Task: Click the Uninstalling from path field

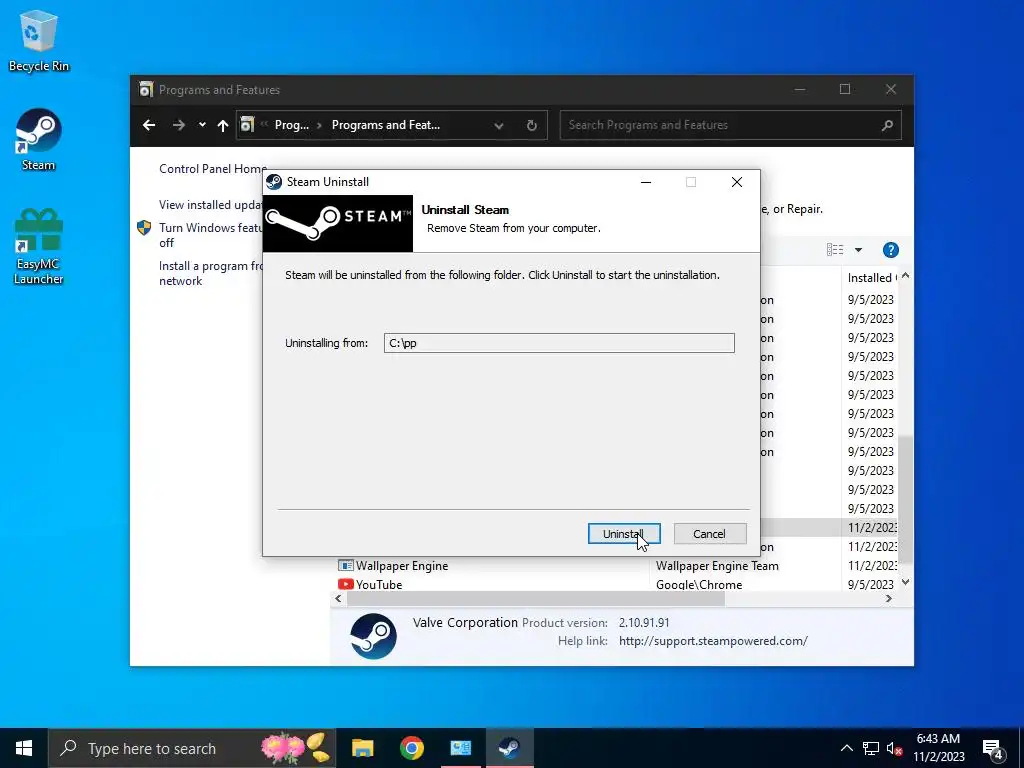Action: pyautogui.click(x=559, y=343)
